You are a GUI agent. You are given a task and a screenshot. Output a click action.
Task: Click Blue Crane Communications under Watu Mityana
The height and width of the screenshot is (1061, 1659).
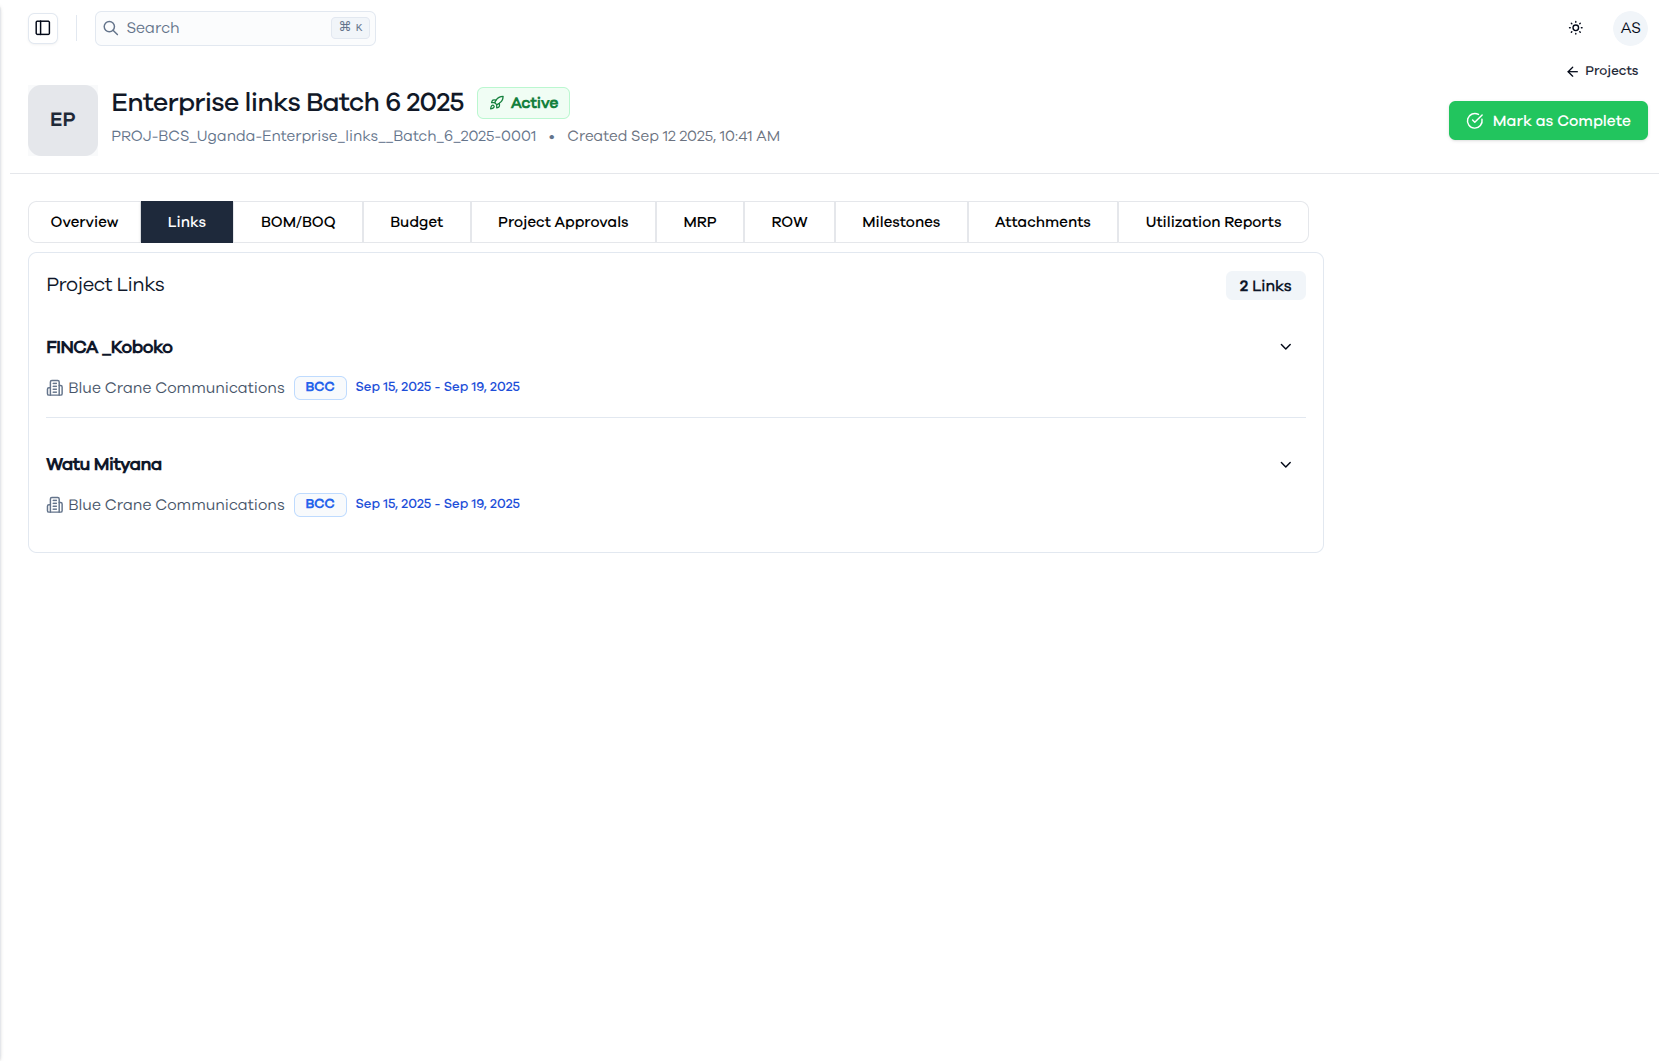[176, 505]
